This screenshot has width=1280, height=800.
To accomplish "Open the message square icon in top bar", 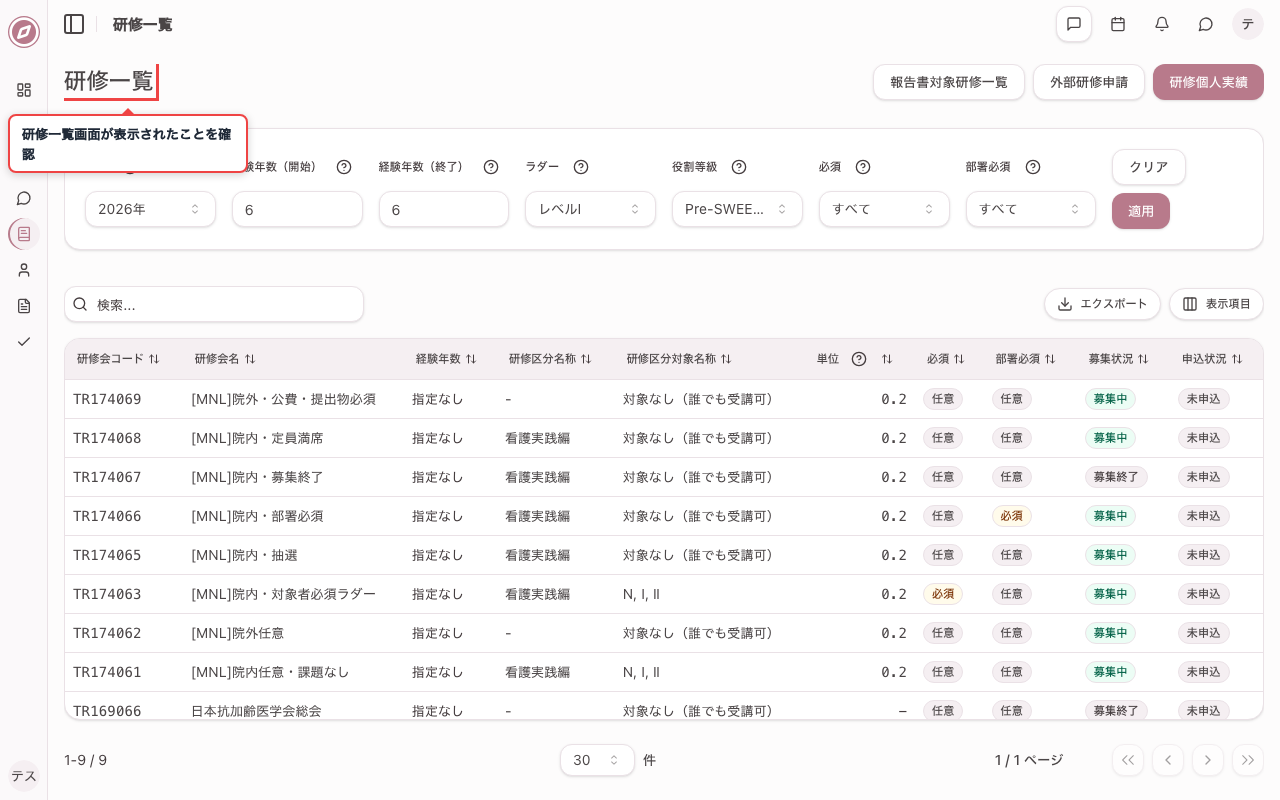I will coord(1074,24).
